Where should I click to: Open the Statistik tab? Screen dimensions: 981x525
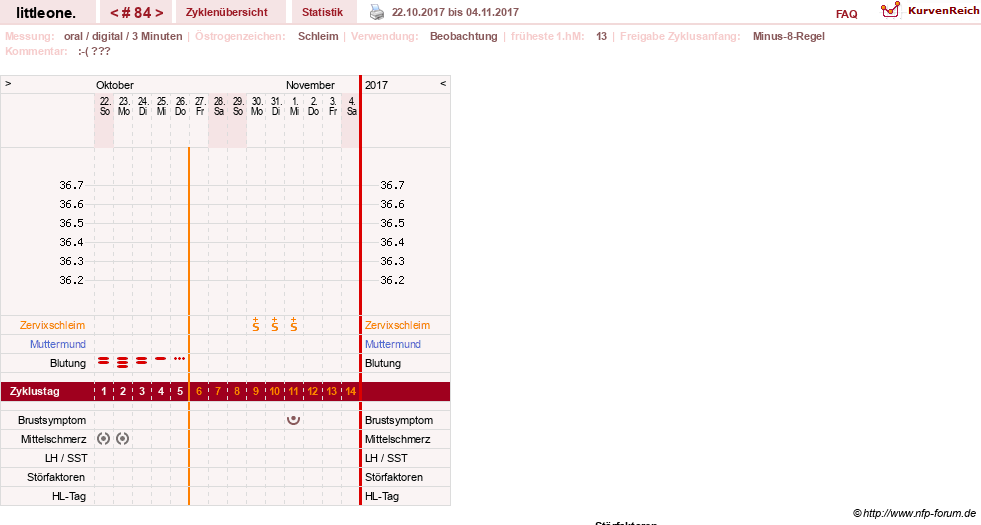322,12
